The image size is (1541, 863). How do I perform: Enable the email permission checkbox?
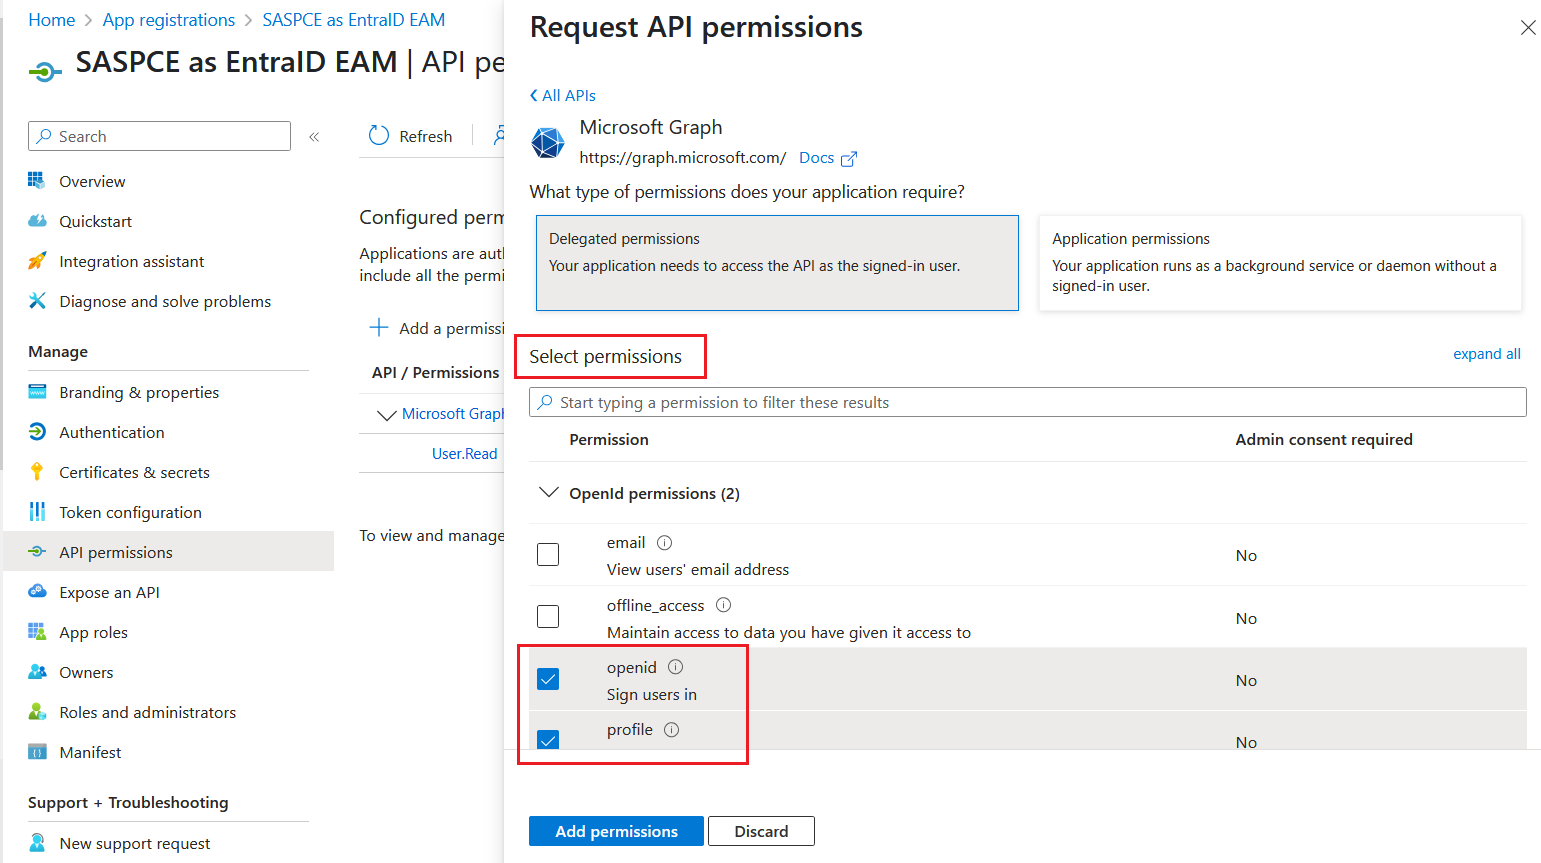[x=548, y=555]
